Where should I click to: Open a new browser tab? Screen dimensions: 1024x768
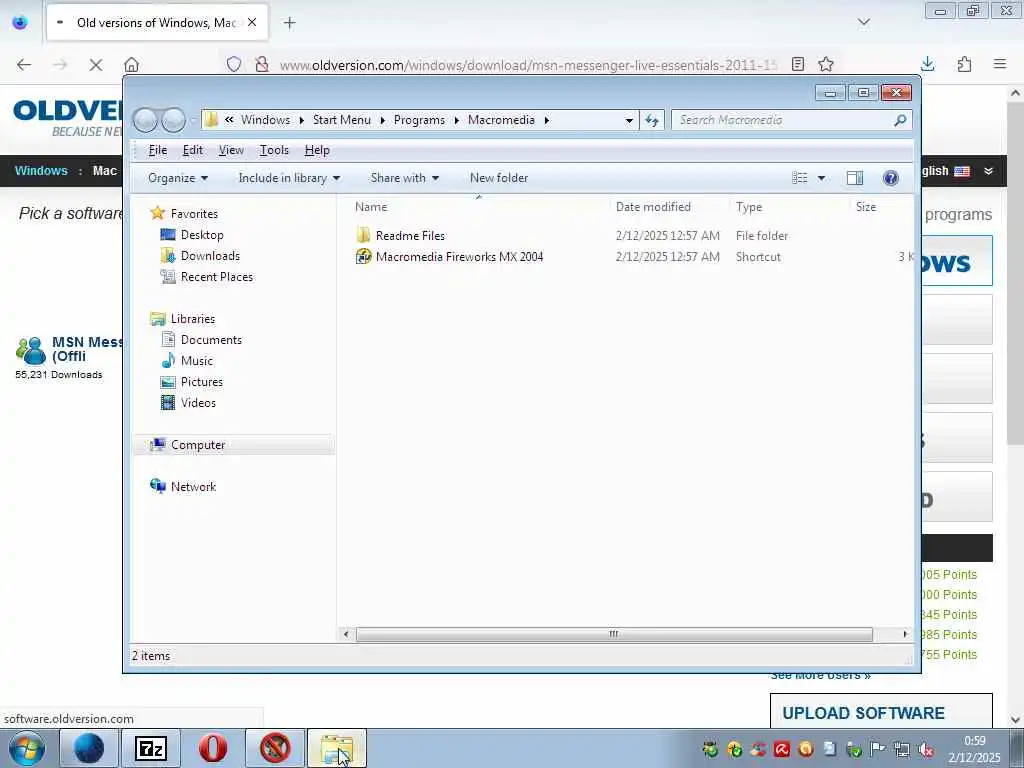coord(289,23)
